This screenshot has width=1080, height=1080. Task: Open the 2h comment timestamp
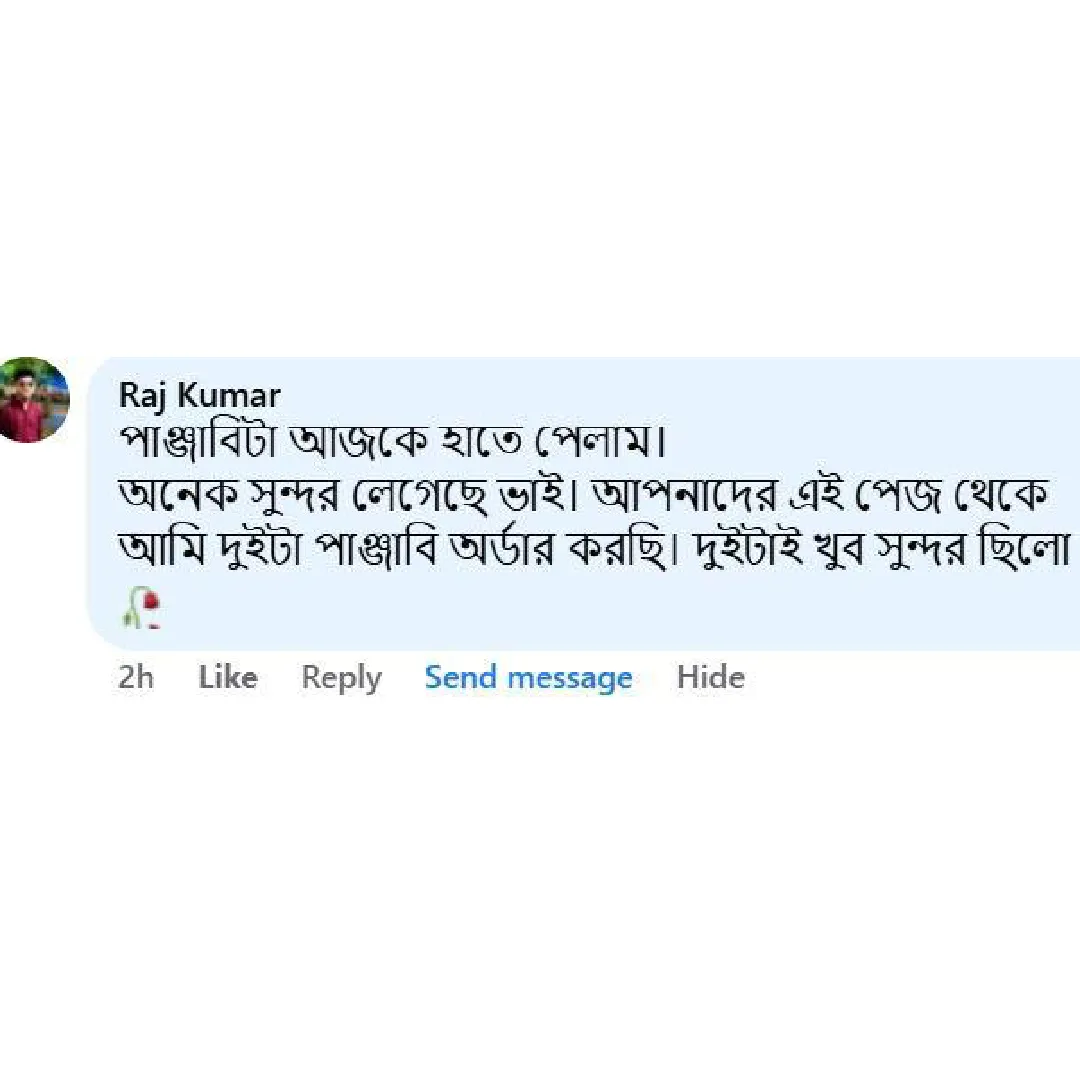(x=136, y=678)
